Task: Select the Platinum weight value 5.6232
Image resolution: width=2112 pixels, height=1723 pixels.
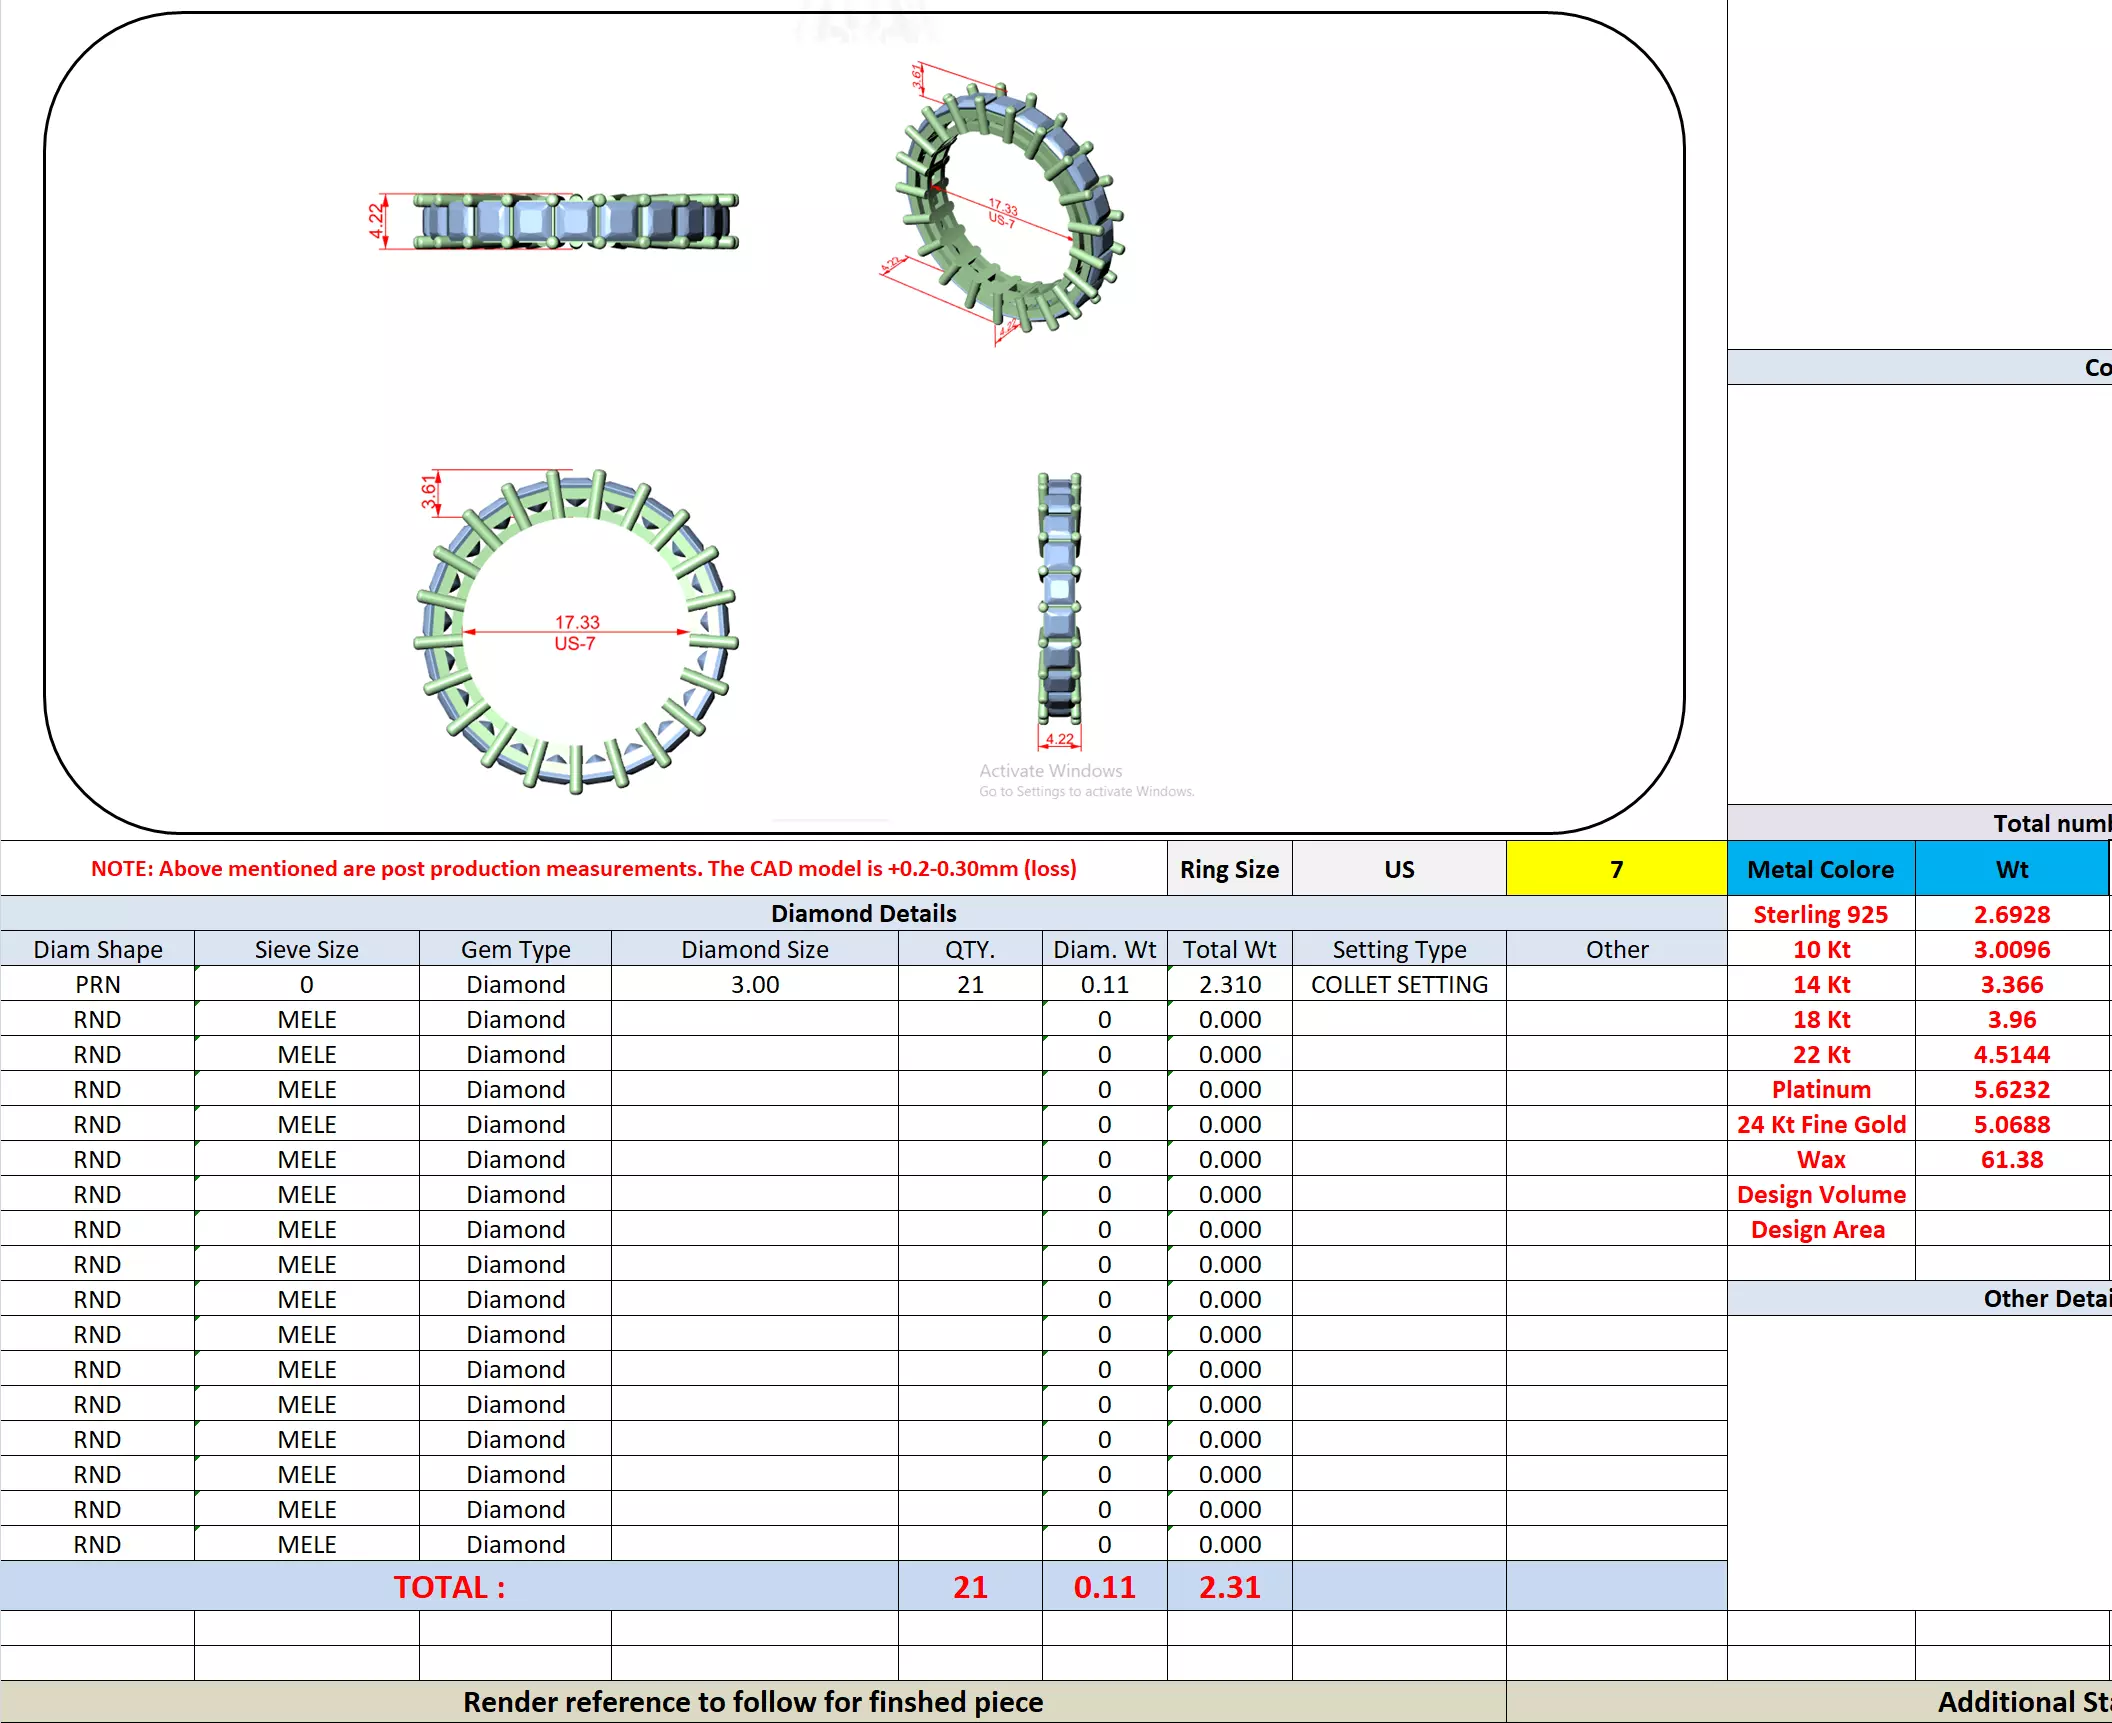Action: point(2011,1089)
